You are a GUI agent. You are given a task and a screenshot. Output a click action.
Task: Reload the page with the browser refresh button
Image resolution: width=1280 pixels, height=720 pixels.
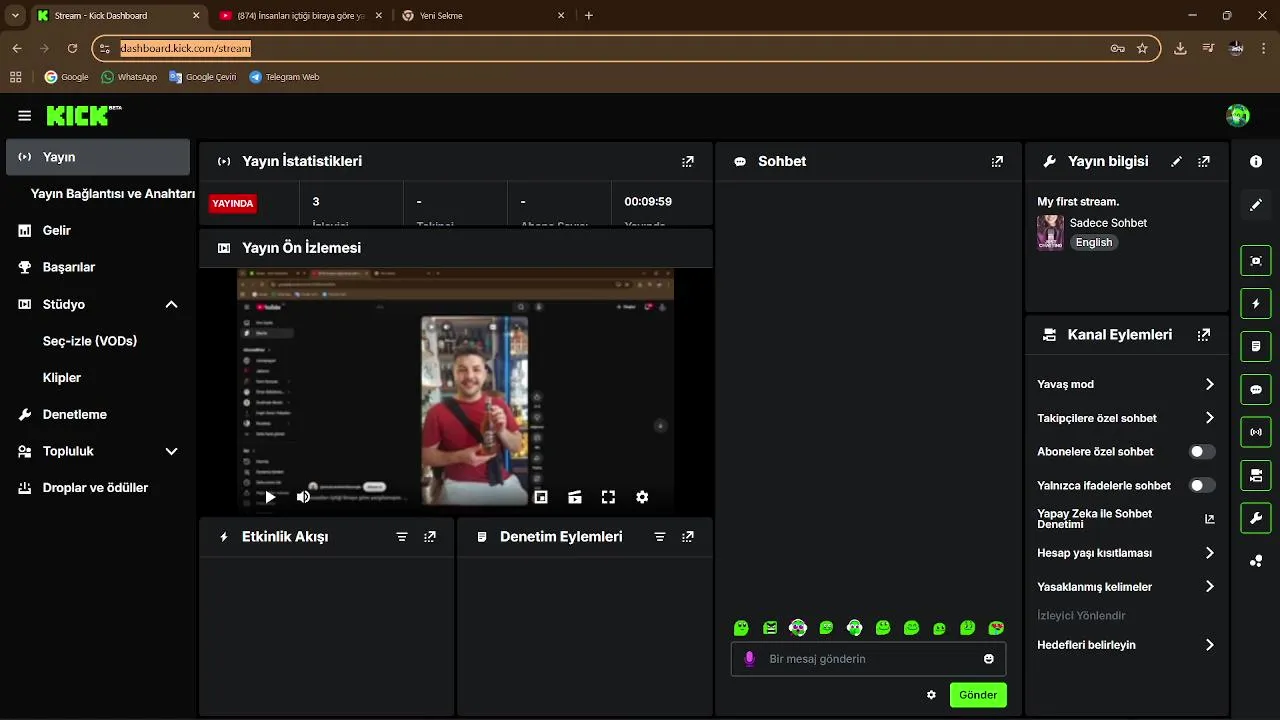tap(72, 48)
